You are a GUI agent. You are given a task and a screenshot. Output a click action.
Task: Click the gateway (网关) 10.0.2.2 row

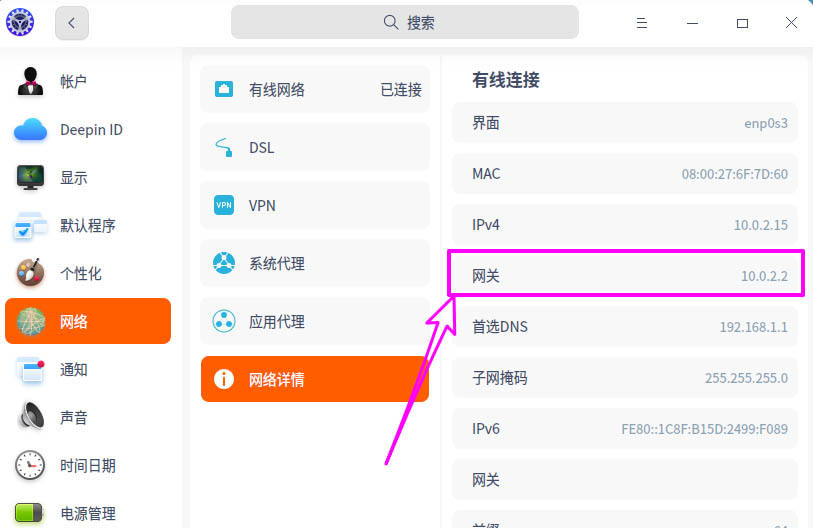(x=625, y=276)
